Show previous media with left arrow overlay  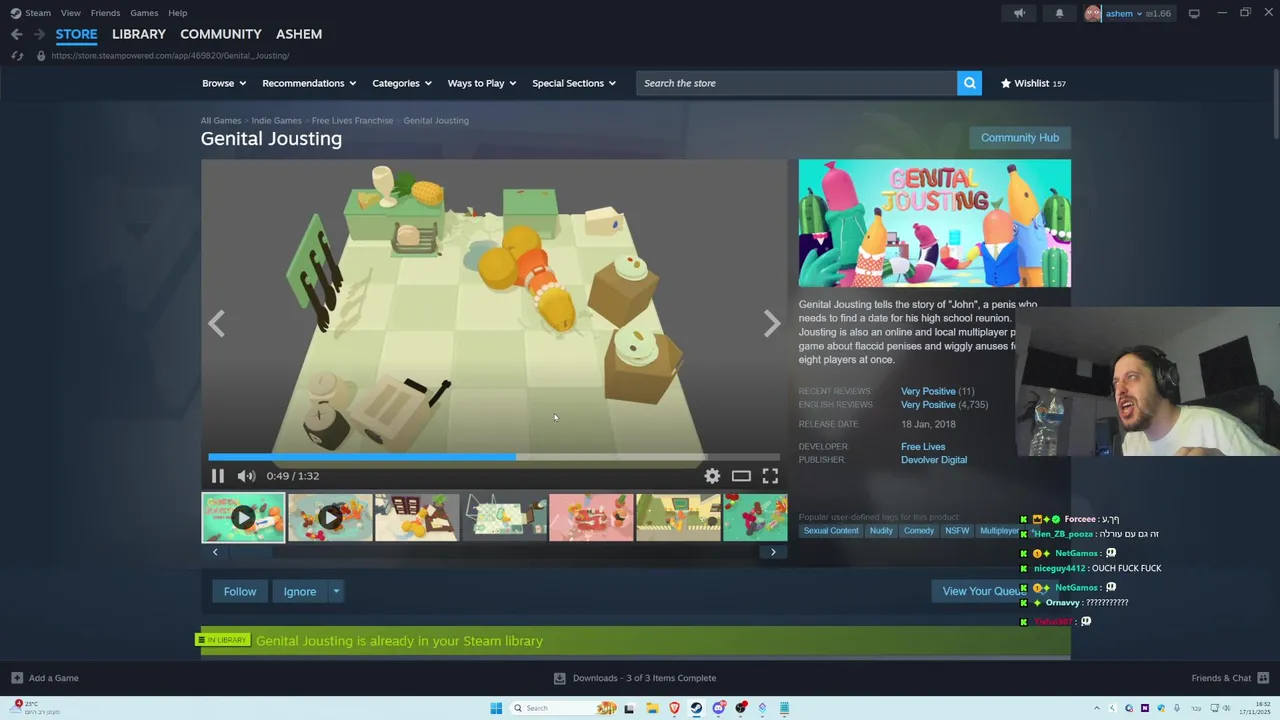[216, 323]
